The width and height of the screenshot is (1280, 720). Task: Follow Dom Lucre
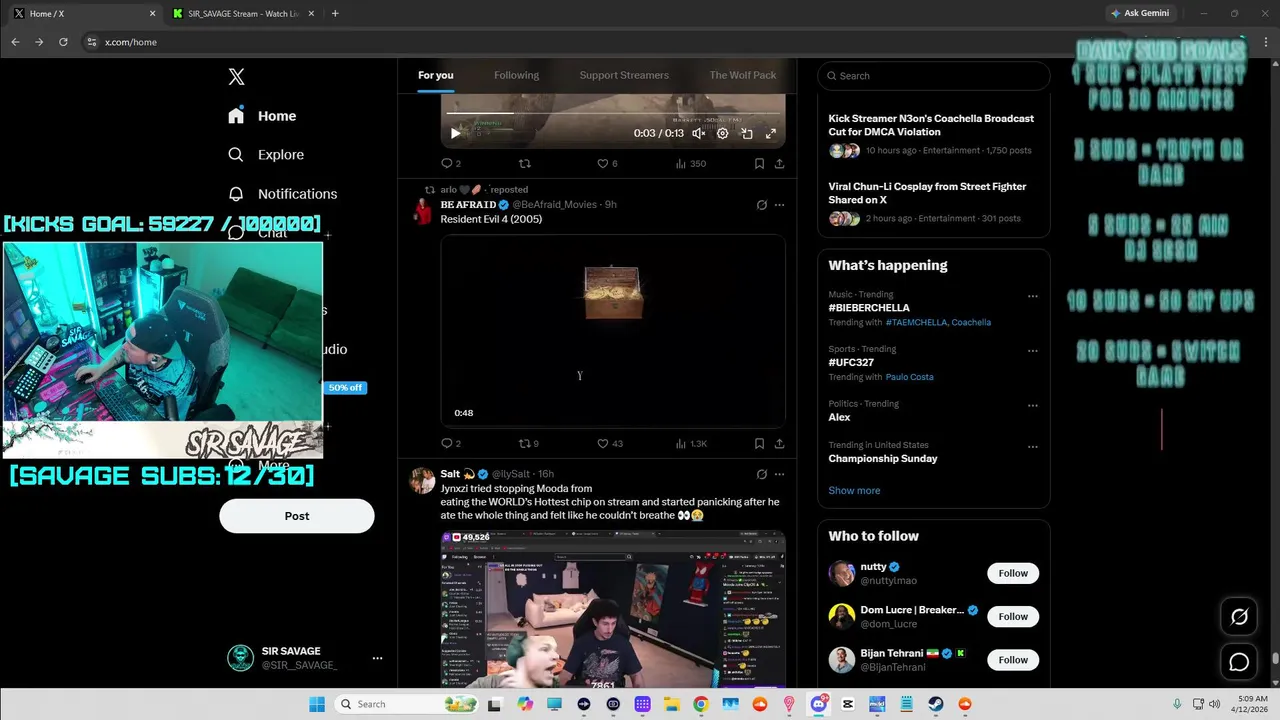click(x=1013, y=616)
